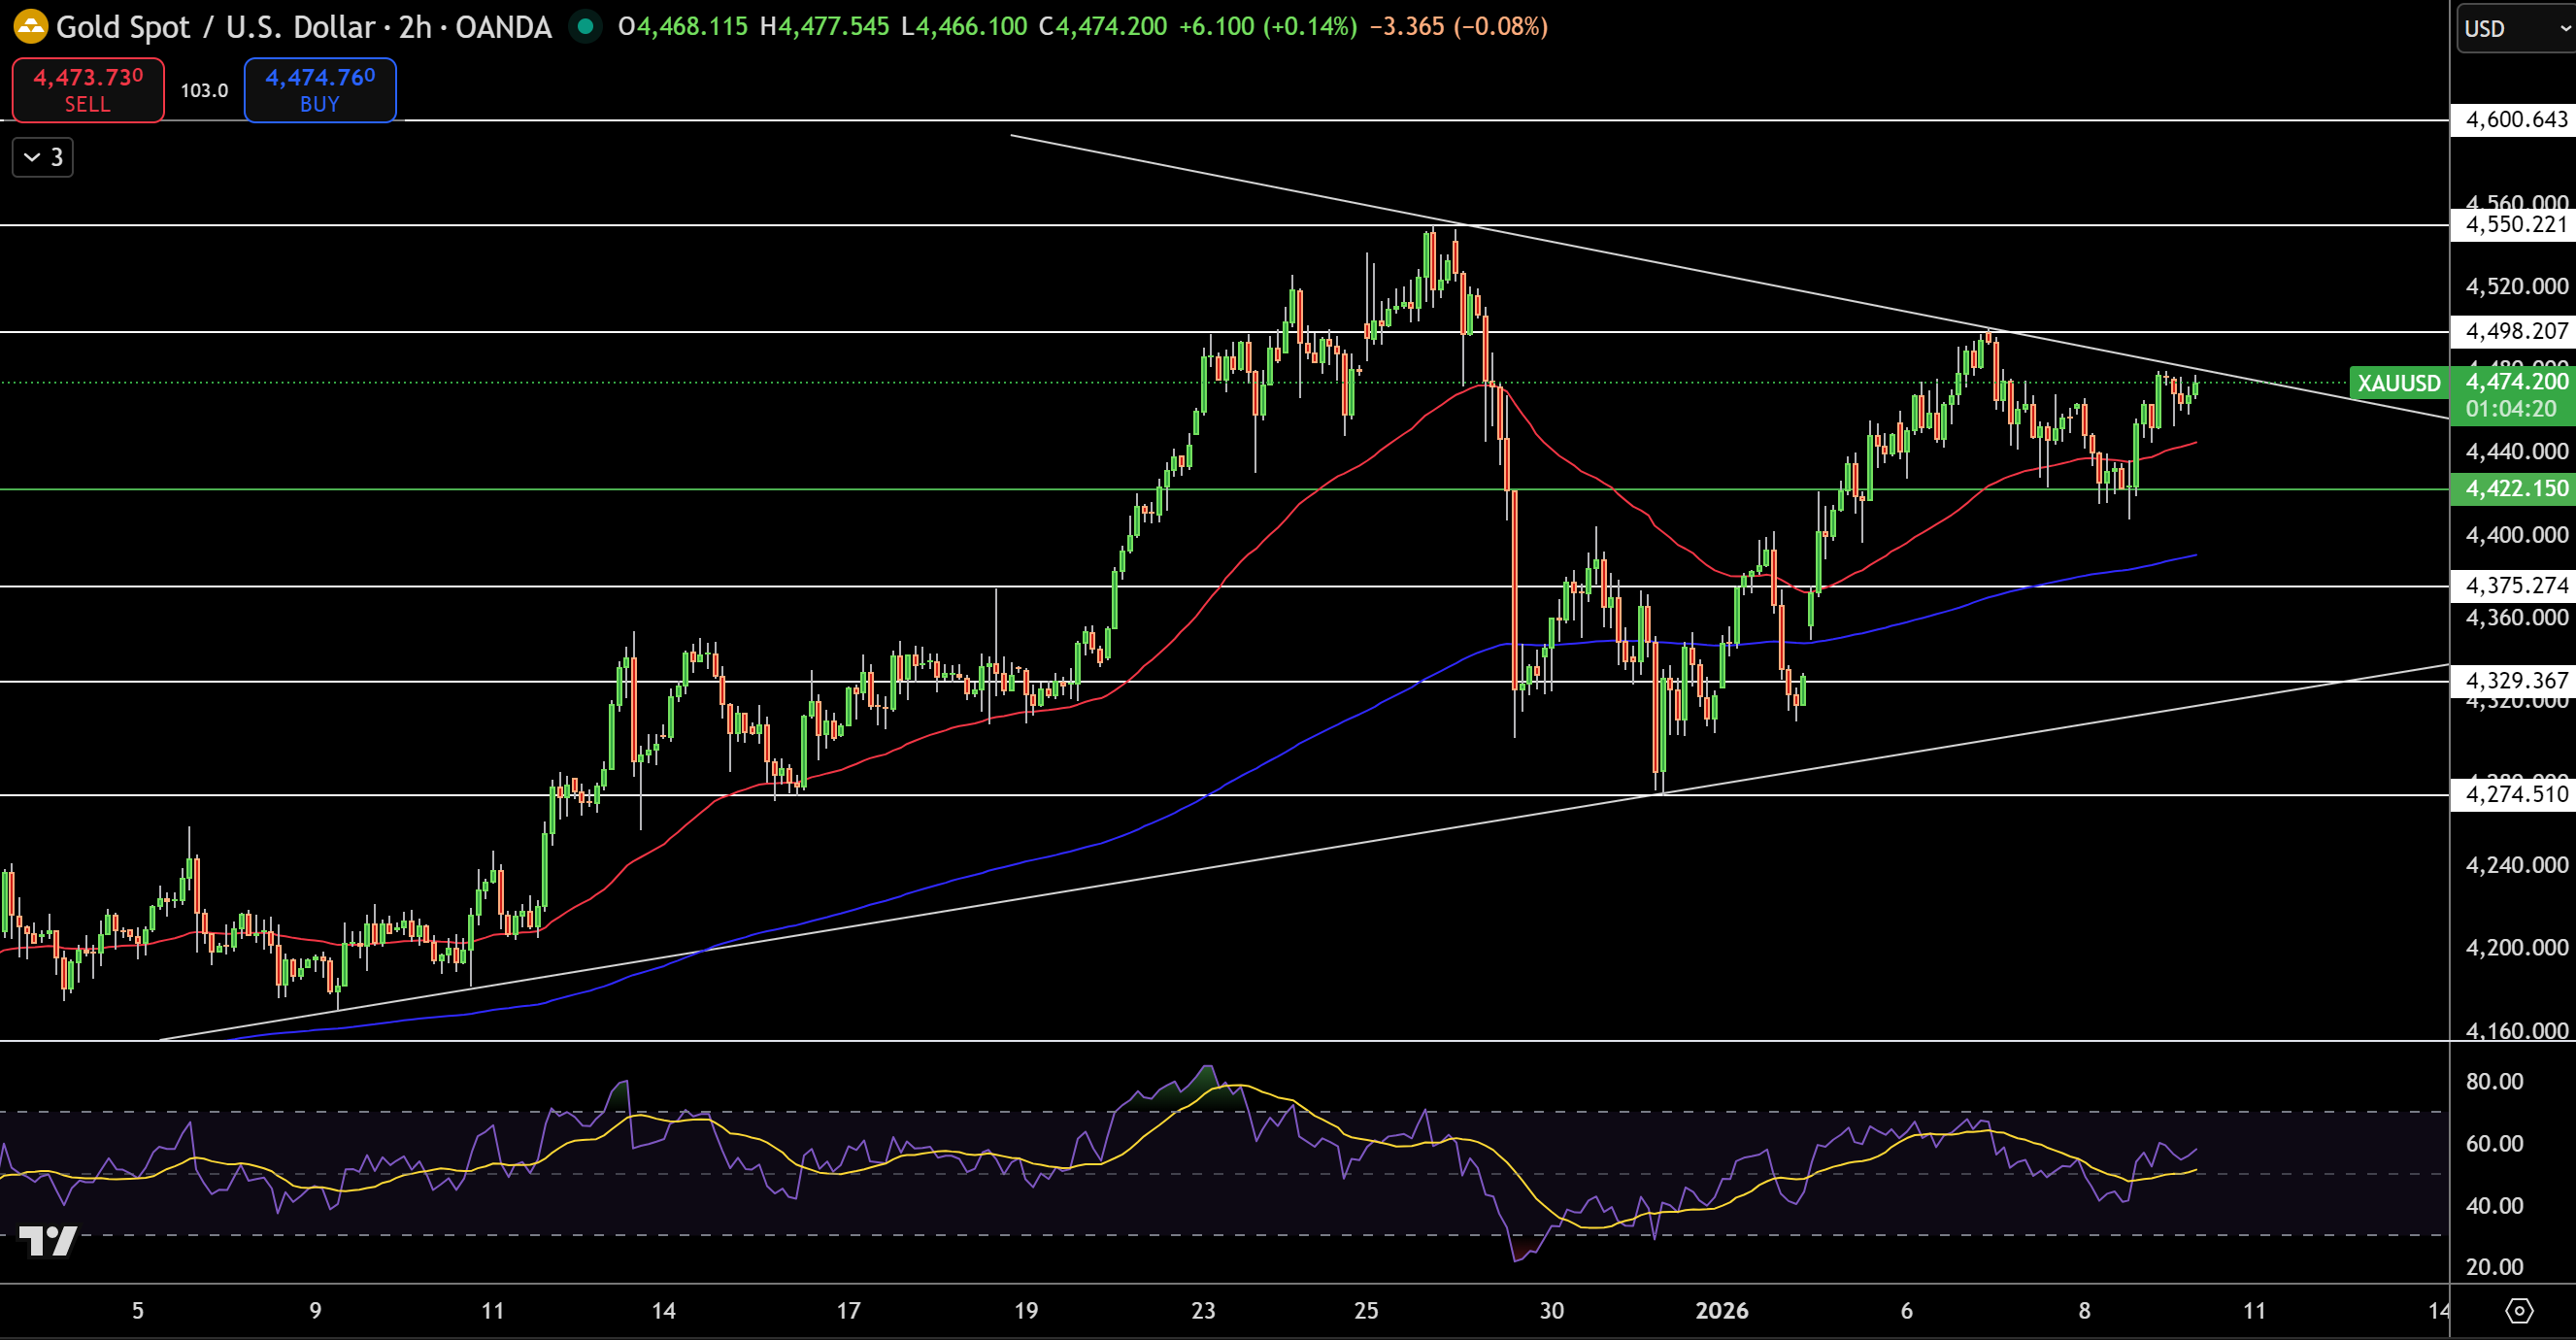This screenshot has height=1340, width=2576.
Task: Select the 4,550.221 price level label
Action: click(2515, 225)
